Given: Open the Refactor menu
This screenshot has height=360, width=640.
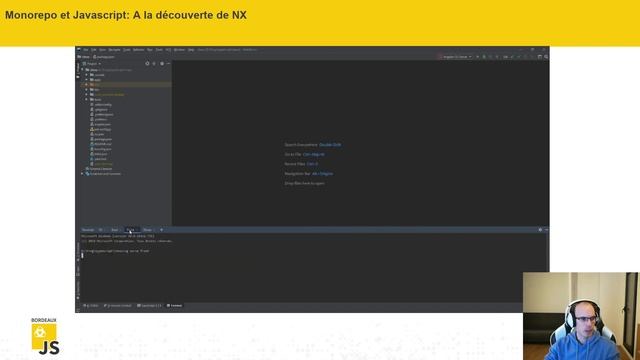Looking at the screenshot, I should 139,50.
